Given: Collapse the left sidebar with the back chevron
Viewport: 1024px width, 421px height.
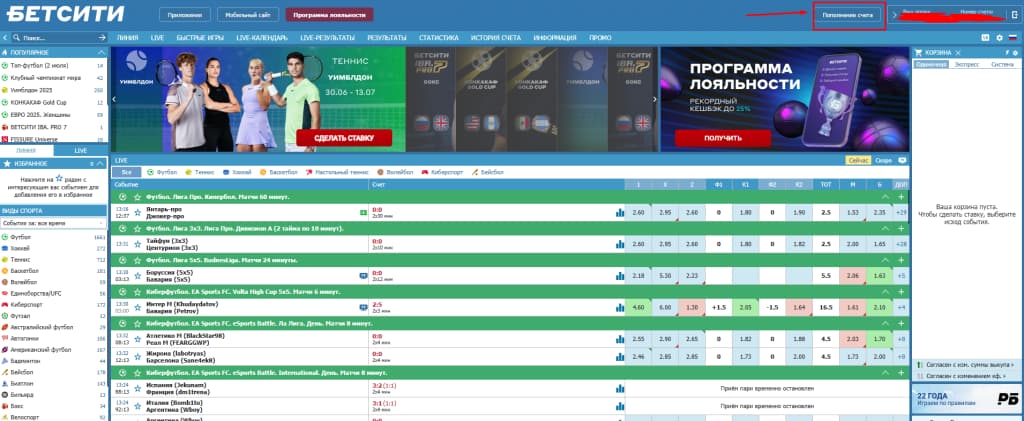Looking at the screenshot, I should [x=5, y=38].
